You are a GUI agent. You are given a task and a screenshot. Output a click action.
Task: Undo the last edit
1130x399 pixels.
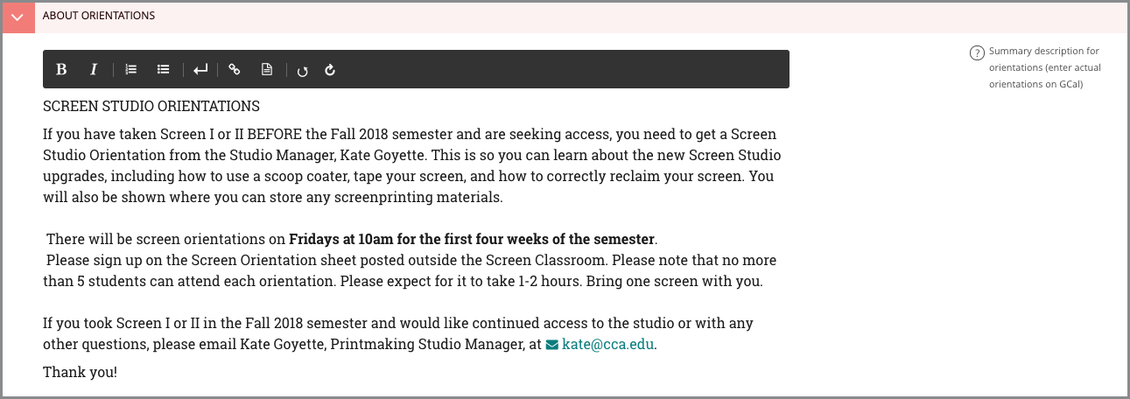[x=303, y=71]
